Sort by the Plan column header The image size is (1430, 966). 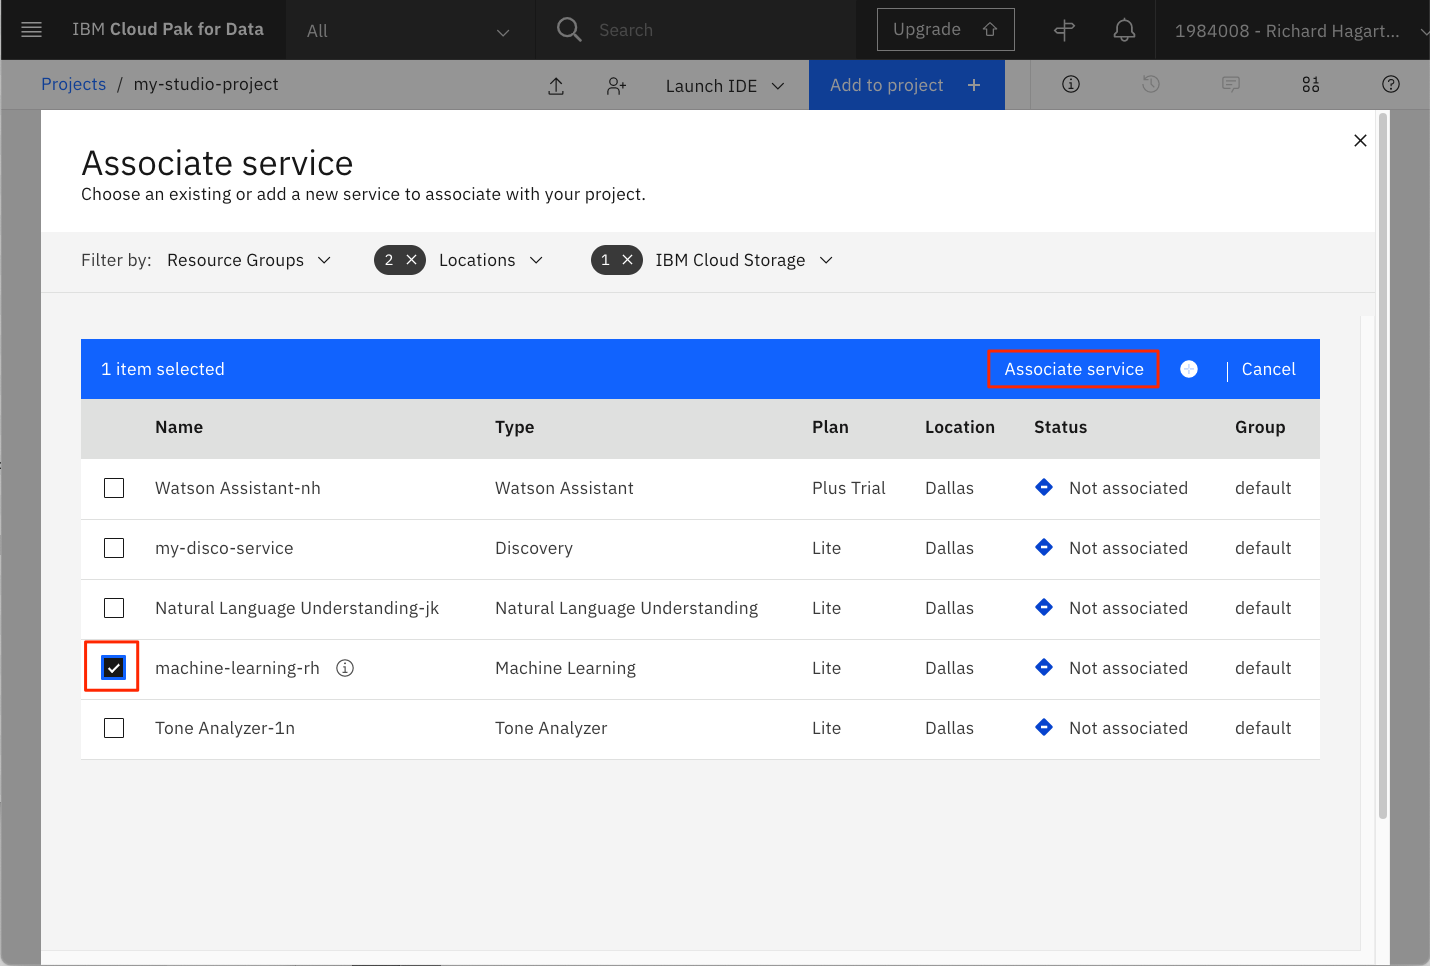(830, 427)
